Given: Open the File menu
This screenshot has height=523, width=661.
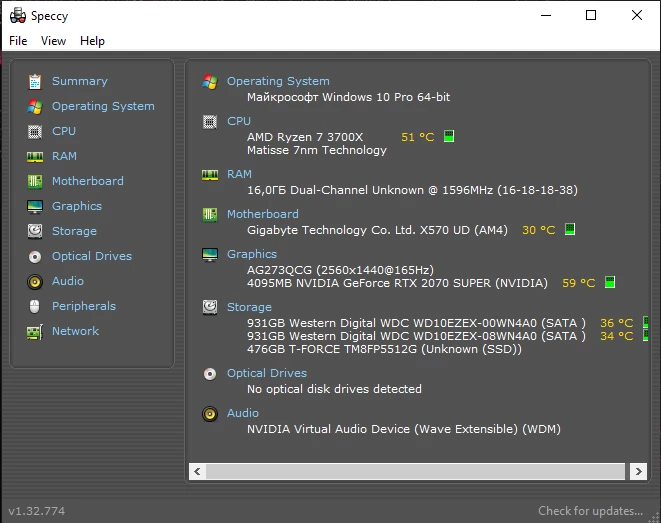Looking at the screenshot, I should [x=18, y=41].
